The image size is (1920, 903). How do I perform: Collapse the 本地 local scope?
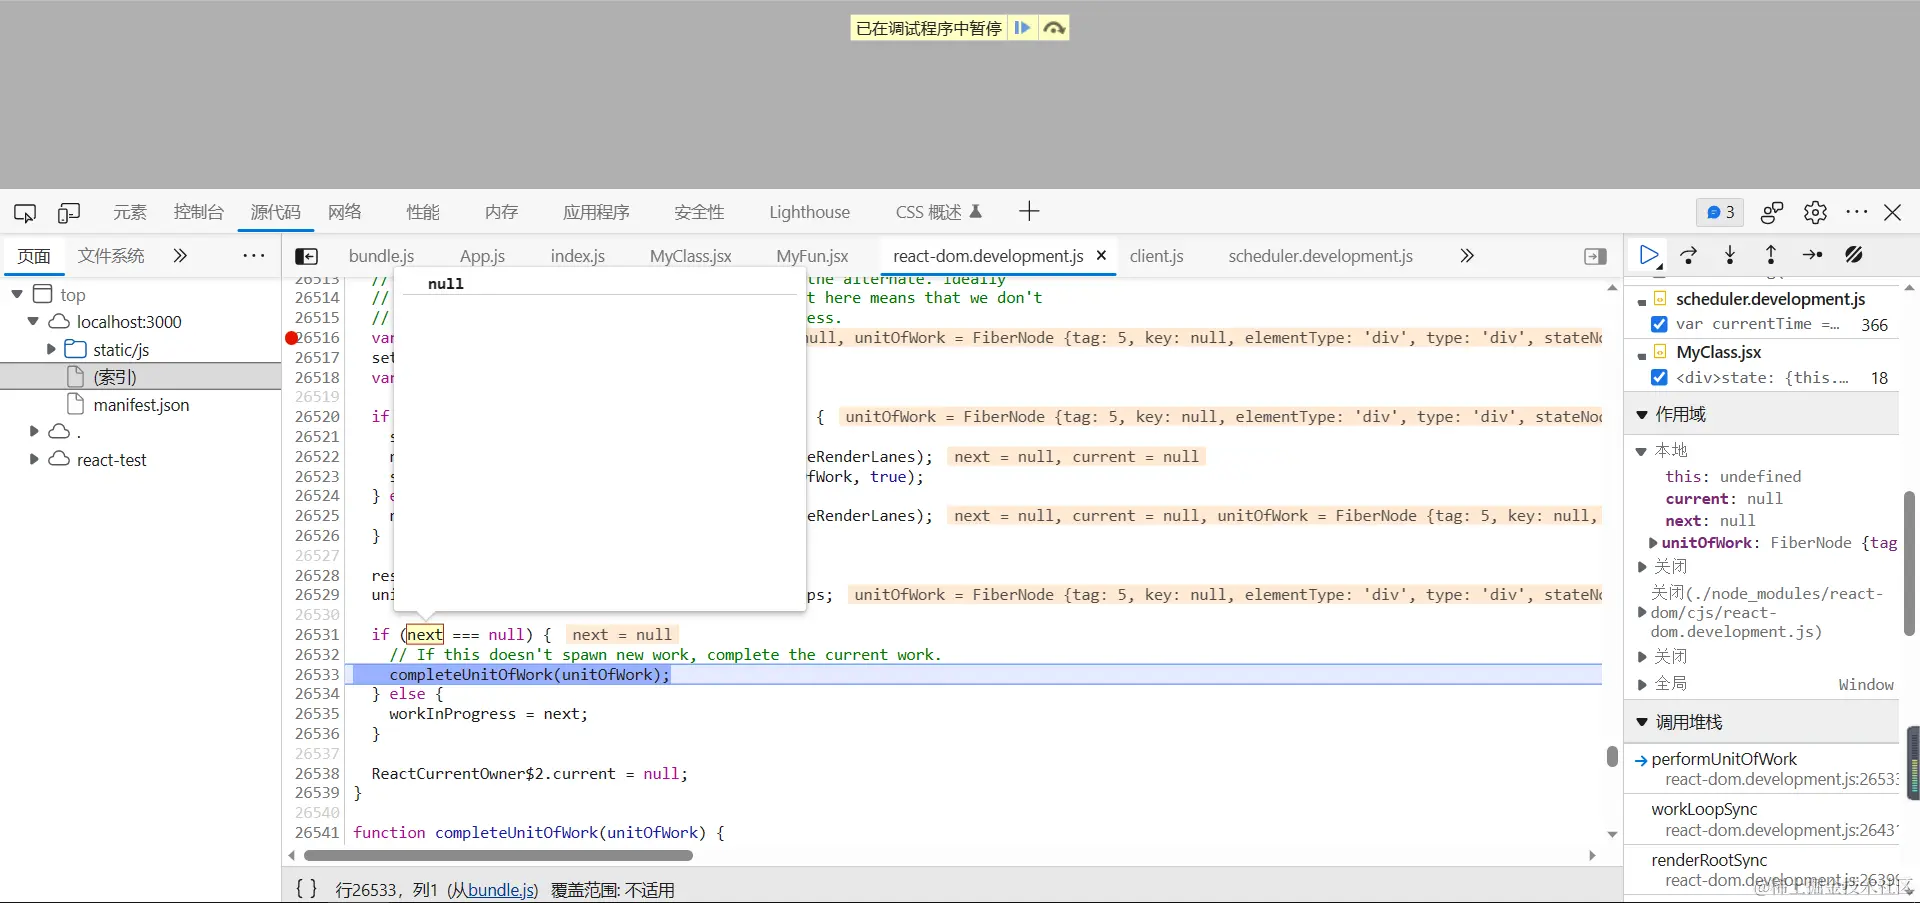click(1641, 451)
